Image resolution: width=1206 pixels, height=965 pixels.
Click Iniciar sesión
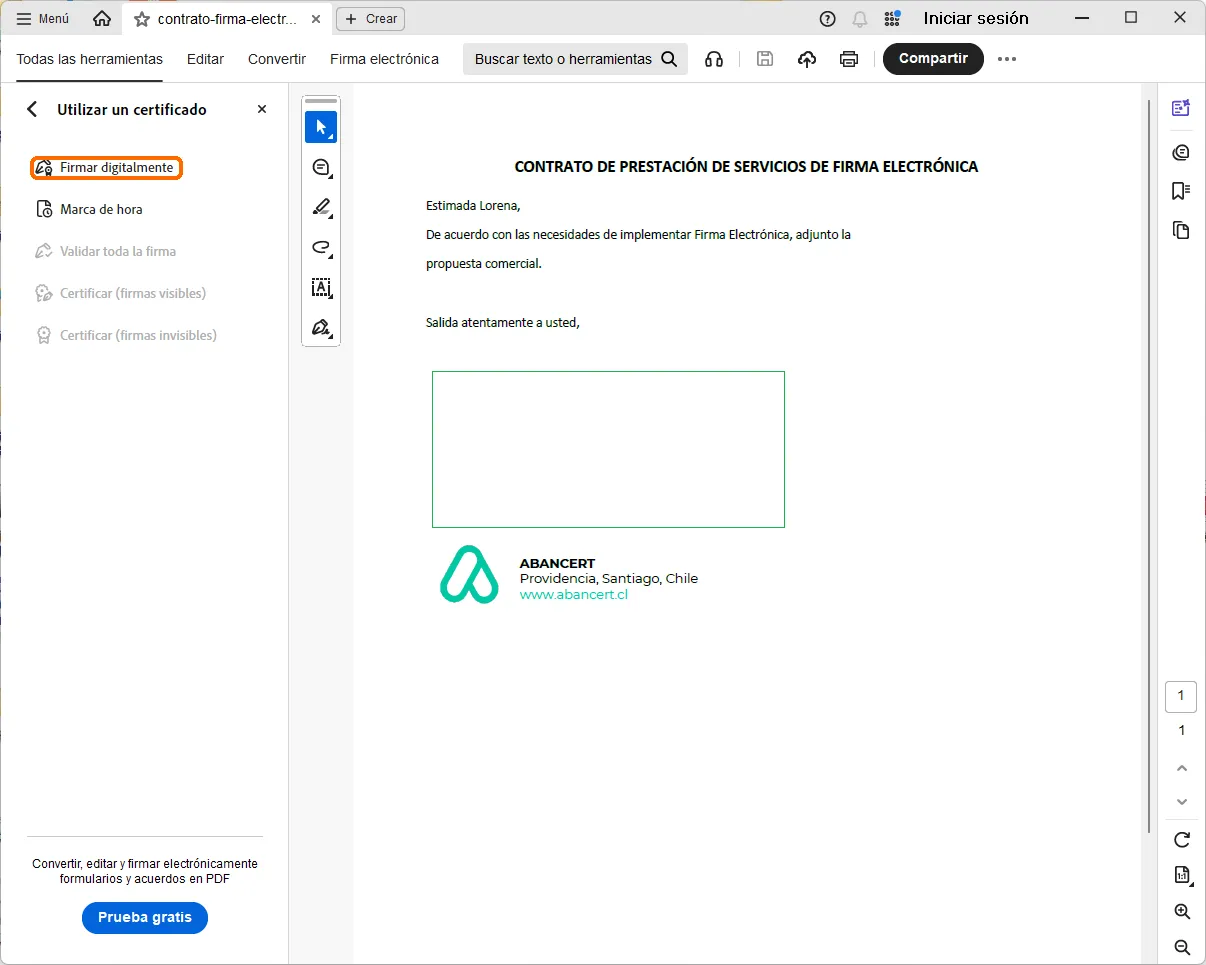[976, 19]
